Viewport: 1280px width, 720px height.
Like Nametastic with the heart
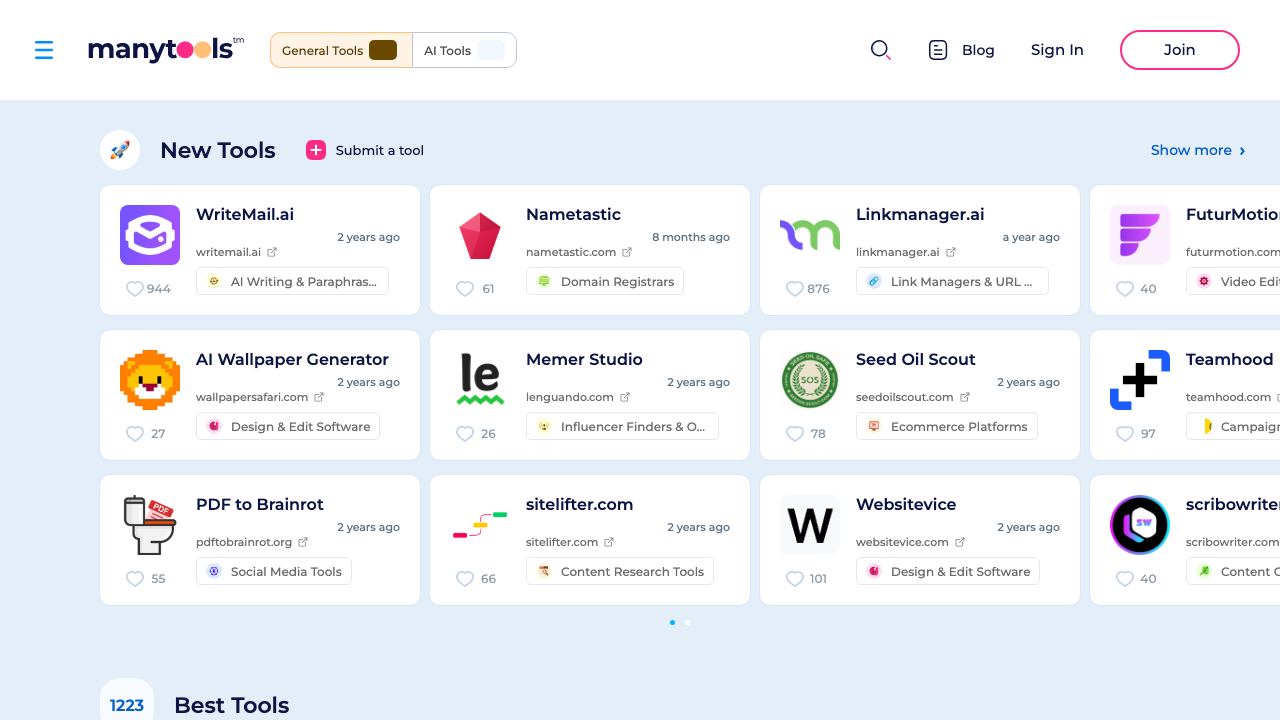(464, 288)
